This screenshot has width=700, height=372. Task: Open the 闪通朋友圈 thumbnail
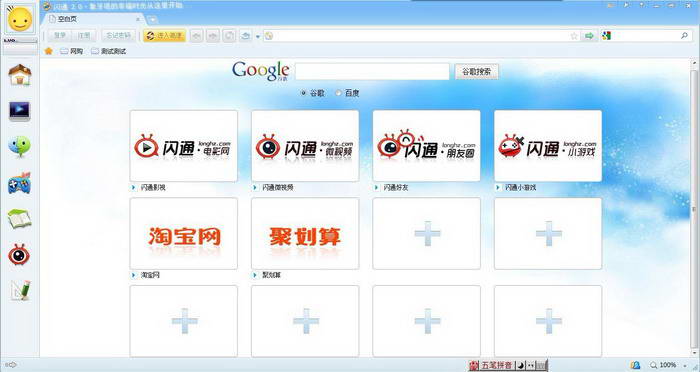426,146
